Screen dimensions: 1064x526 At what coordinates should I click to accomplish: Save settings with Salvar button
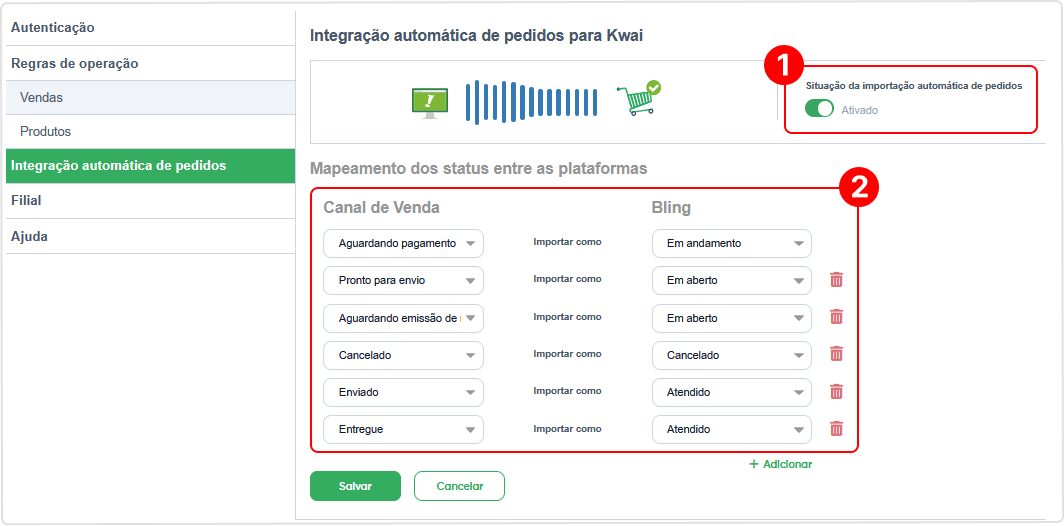point(355,486)
